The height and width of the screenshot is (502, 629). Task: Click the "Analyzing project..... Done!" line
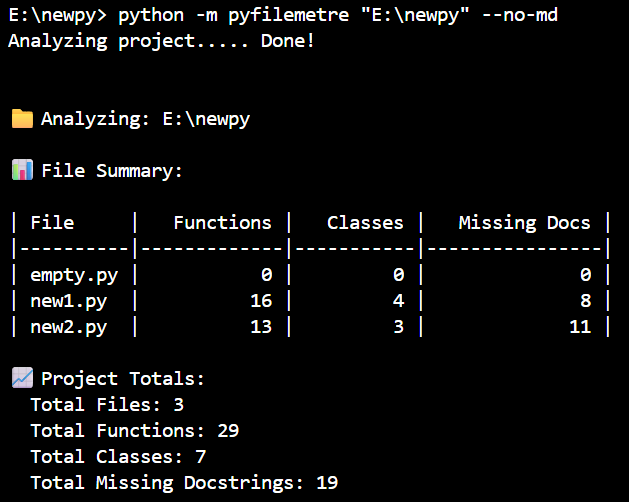[161, 42]
